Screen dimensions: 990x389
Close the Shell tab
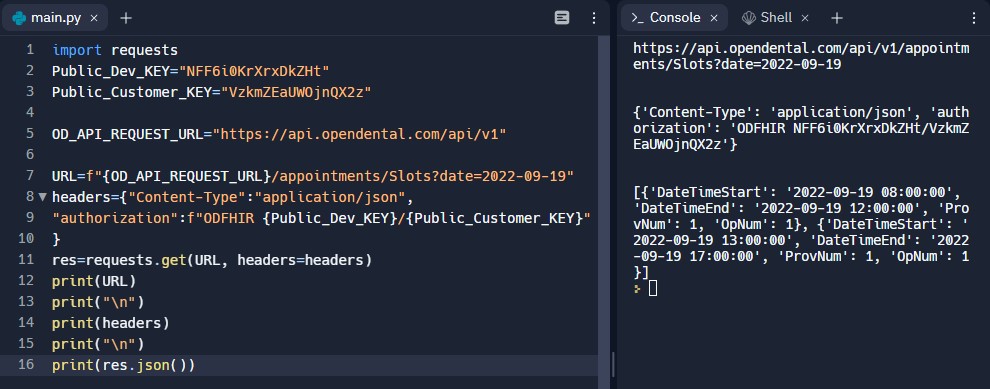805,18
